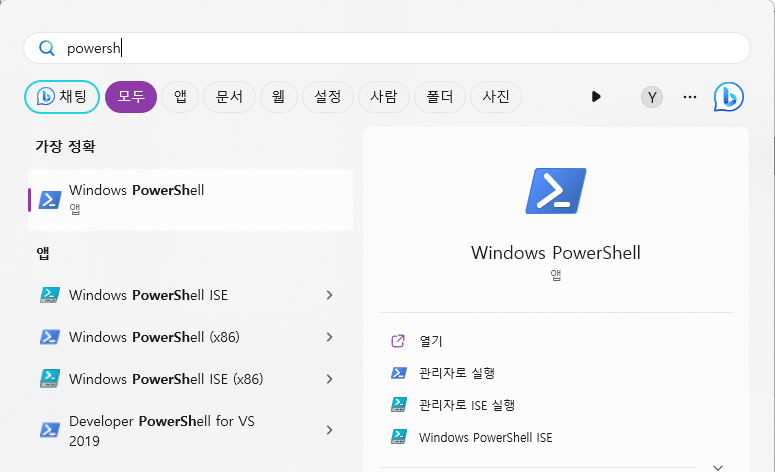Expand Windows PowerShell (x86) chevron

tap(330, 337)
